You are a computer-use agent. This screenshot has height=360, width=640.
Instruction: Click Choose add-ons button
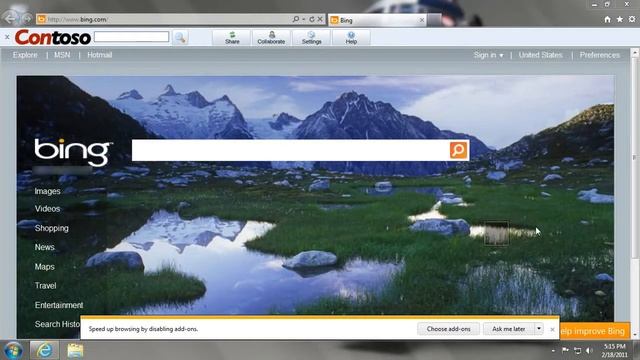coord(448,329)
